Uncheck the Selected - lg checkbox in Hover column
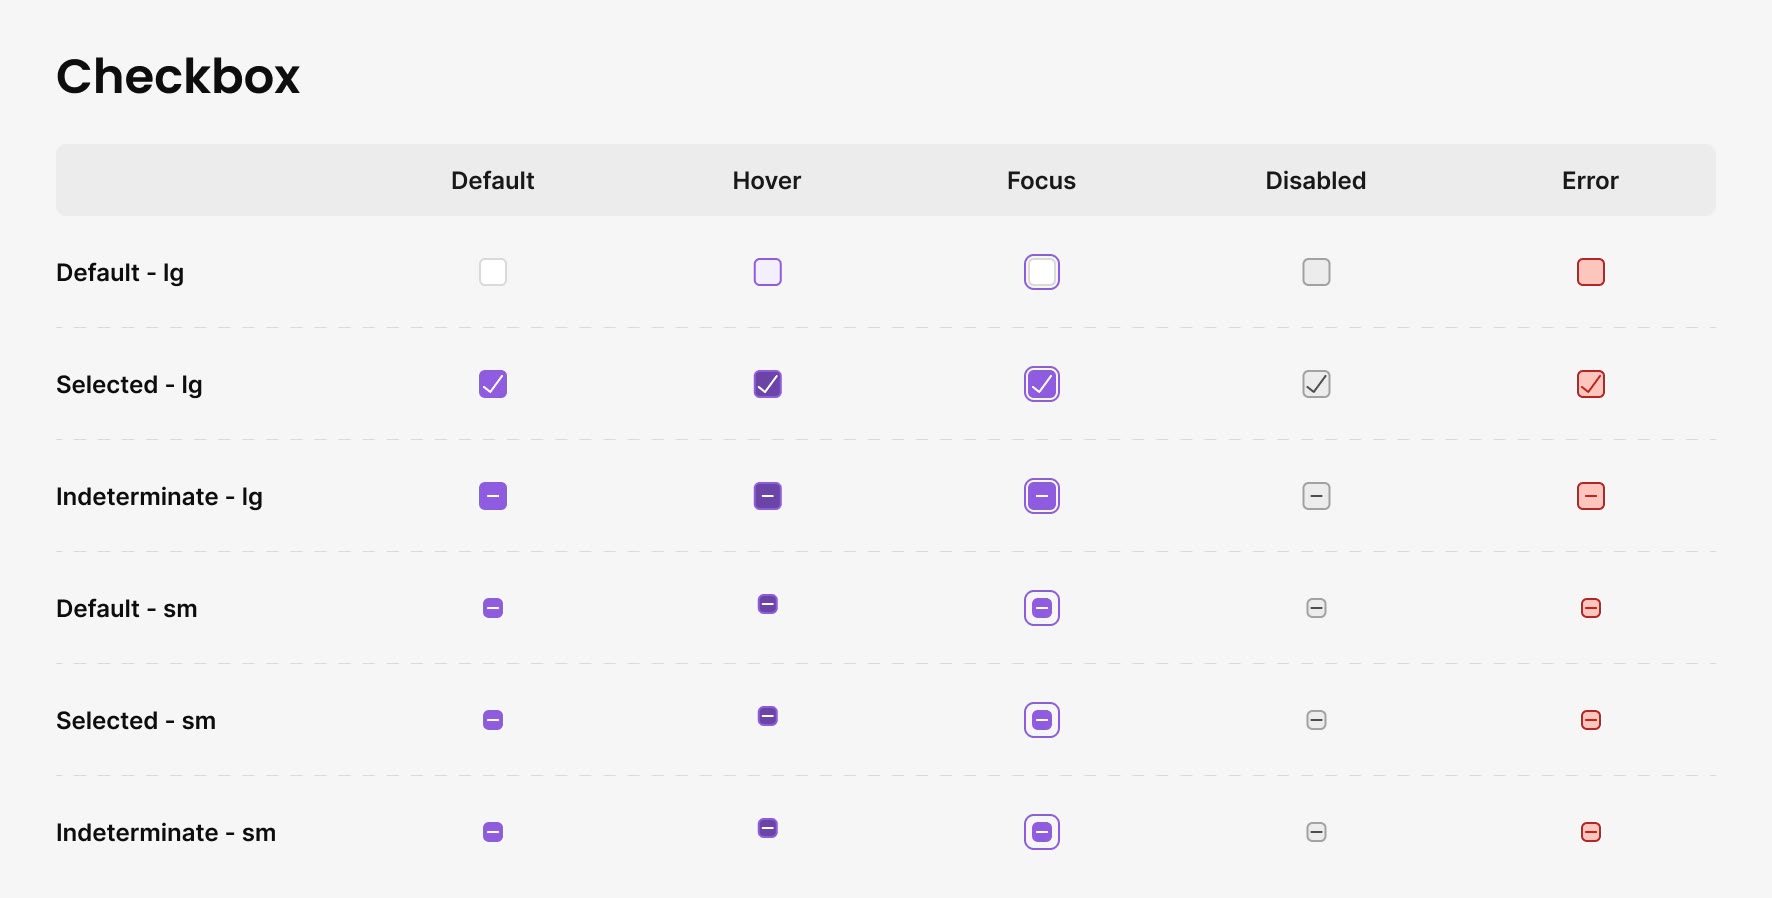Screen dimensions: 1772x898 768,384
